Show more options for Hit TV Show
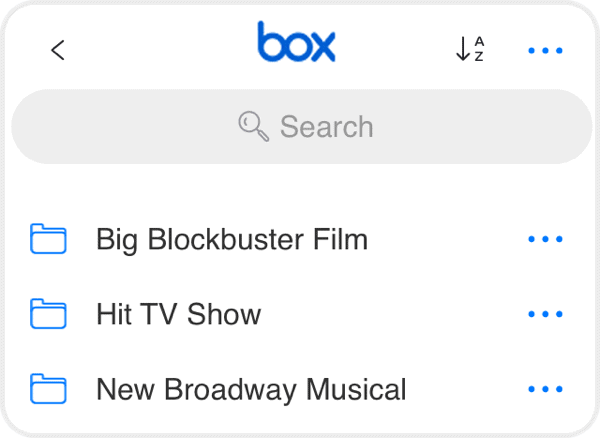The image size is (600, 438). pos(545,314)
